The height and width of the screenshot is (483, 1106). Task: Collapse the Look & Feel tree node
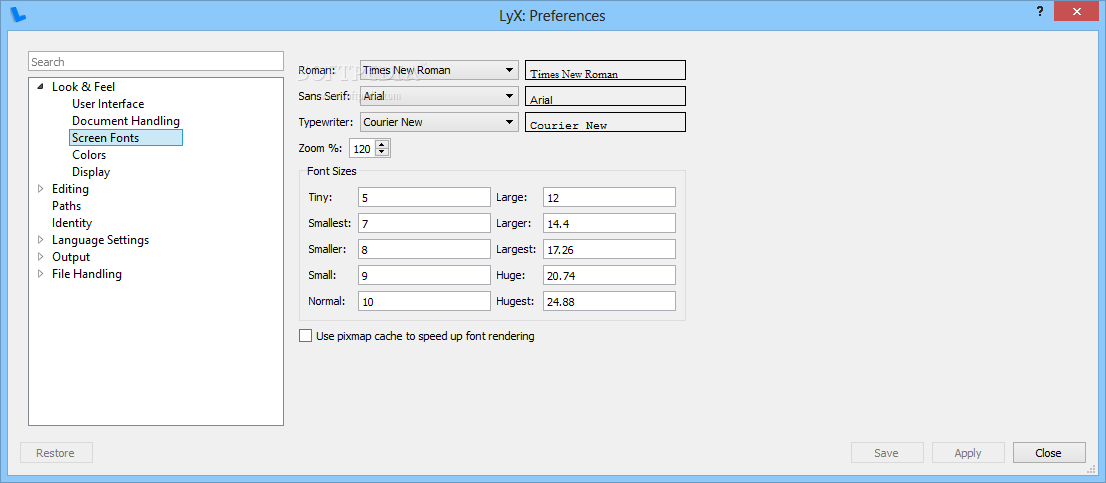[x=40, y=87]
